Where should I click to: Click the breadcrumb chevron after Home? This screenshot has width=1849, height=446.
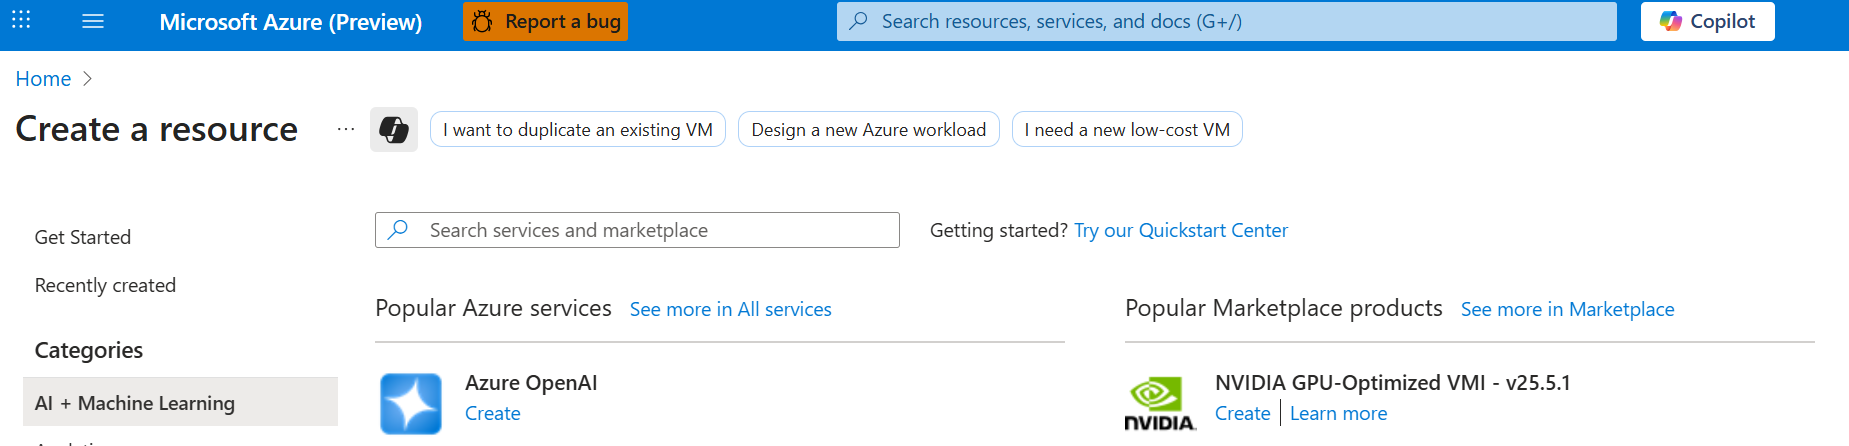[x=87, y=79]
